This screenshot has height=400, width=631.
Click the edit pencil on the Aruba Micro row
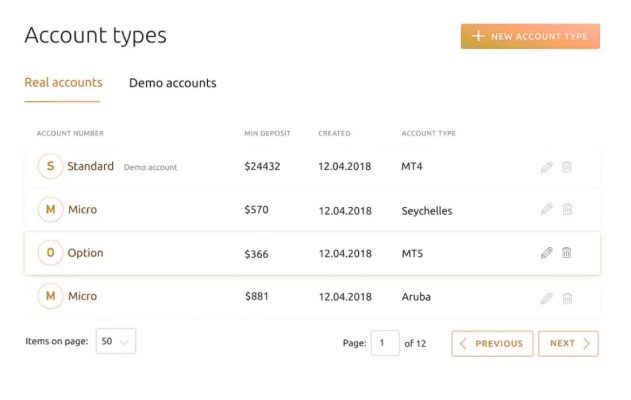(x=546, y=297)
